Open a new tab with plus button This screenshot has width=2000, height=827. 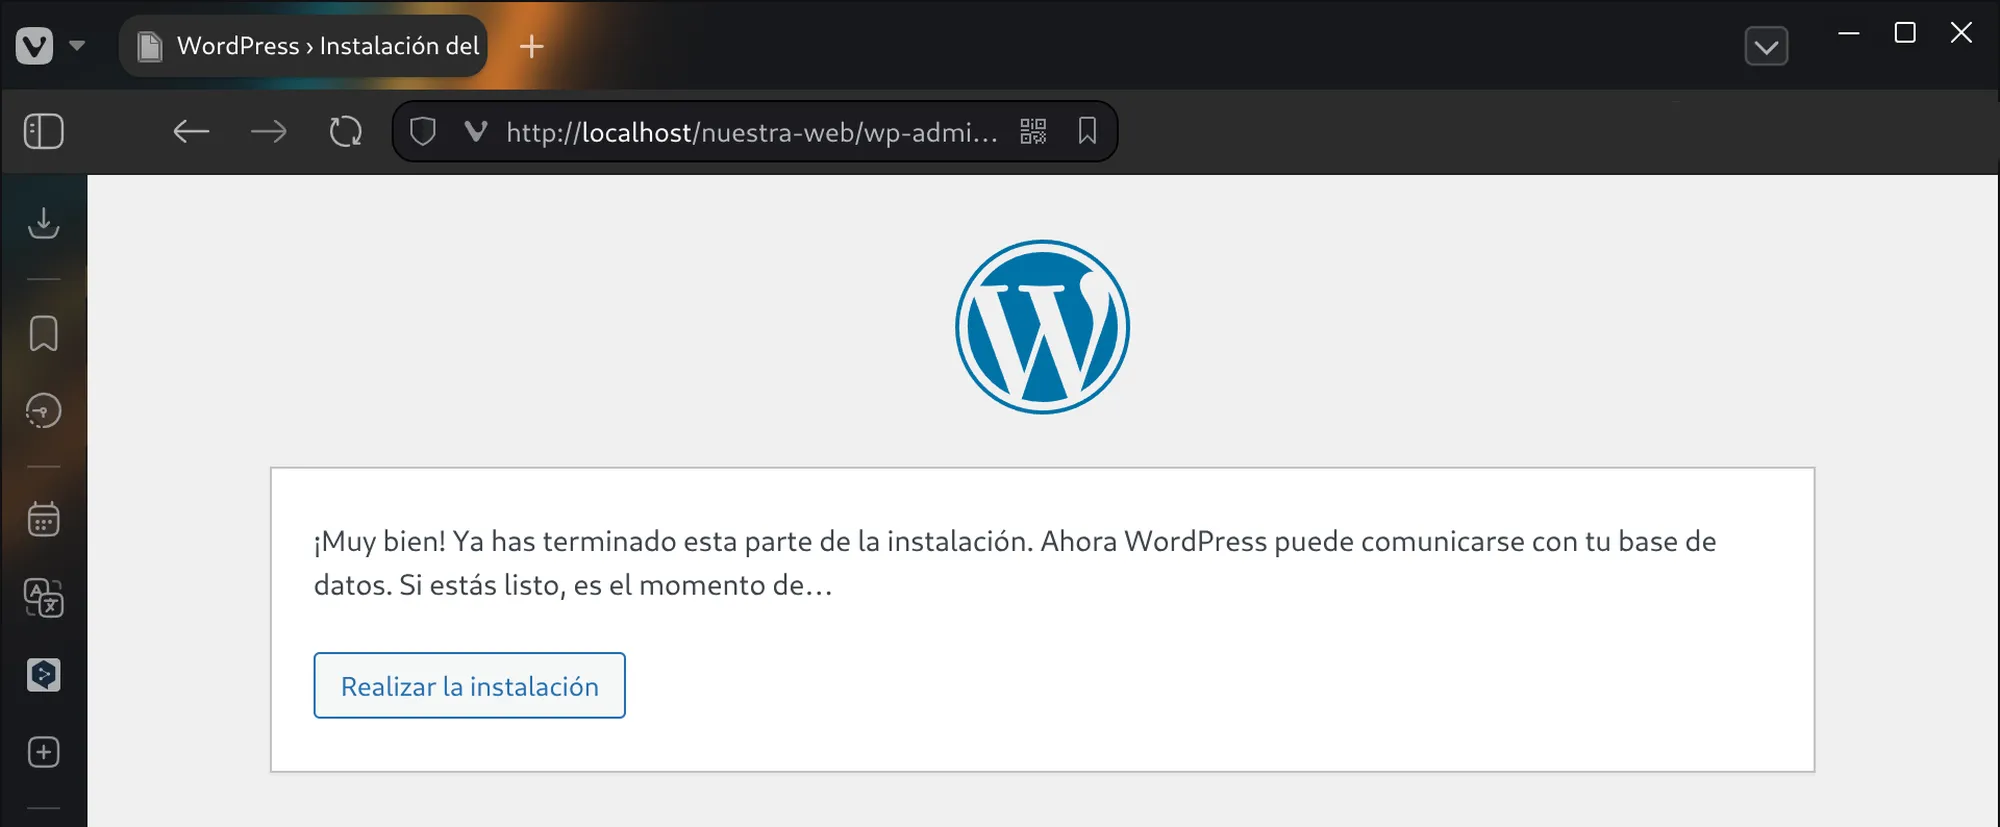coord(532,46)
